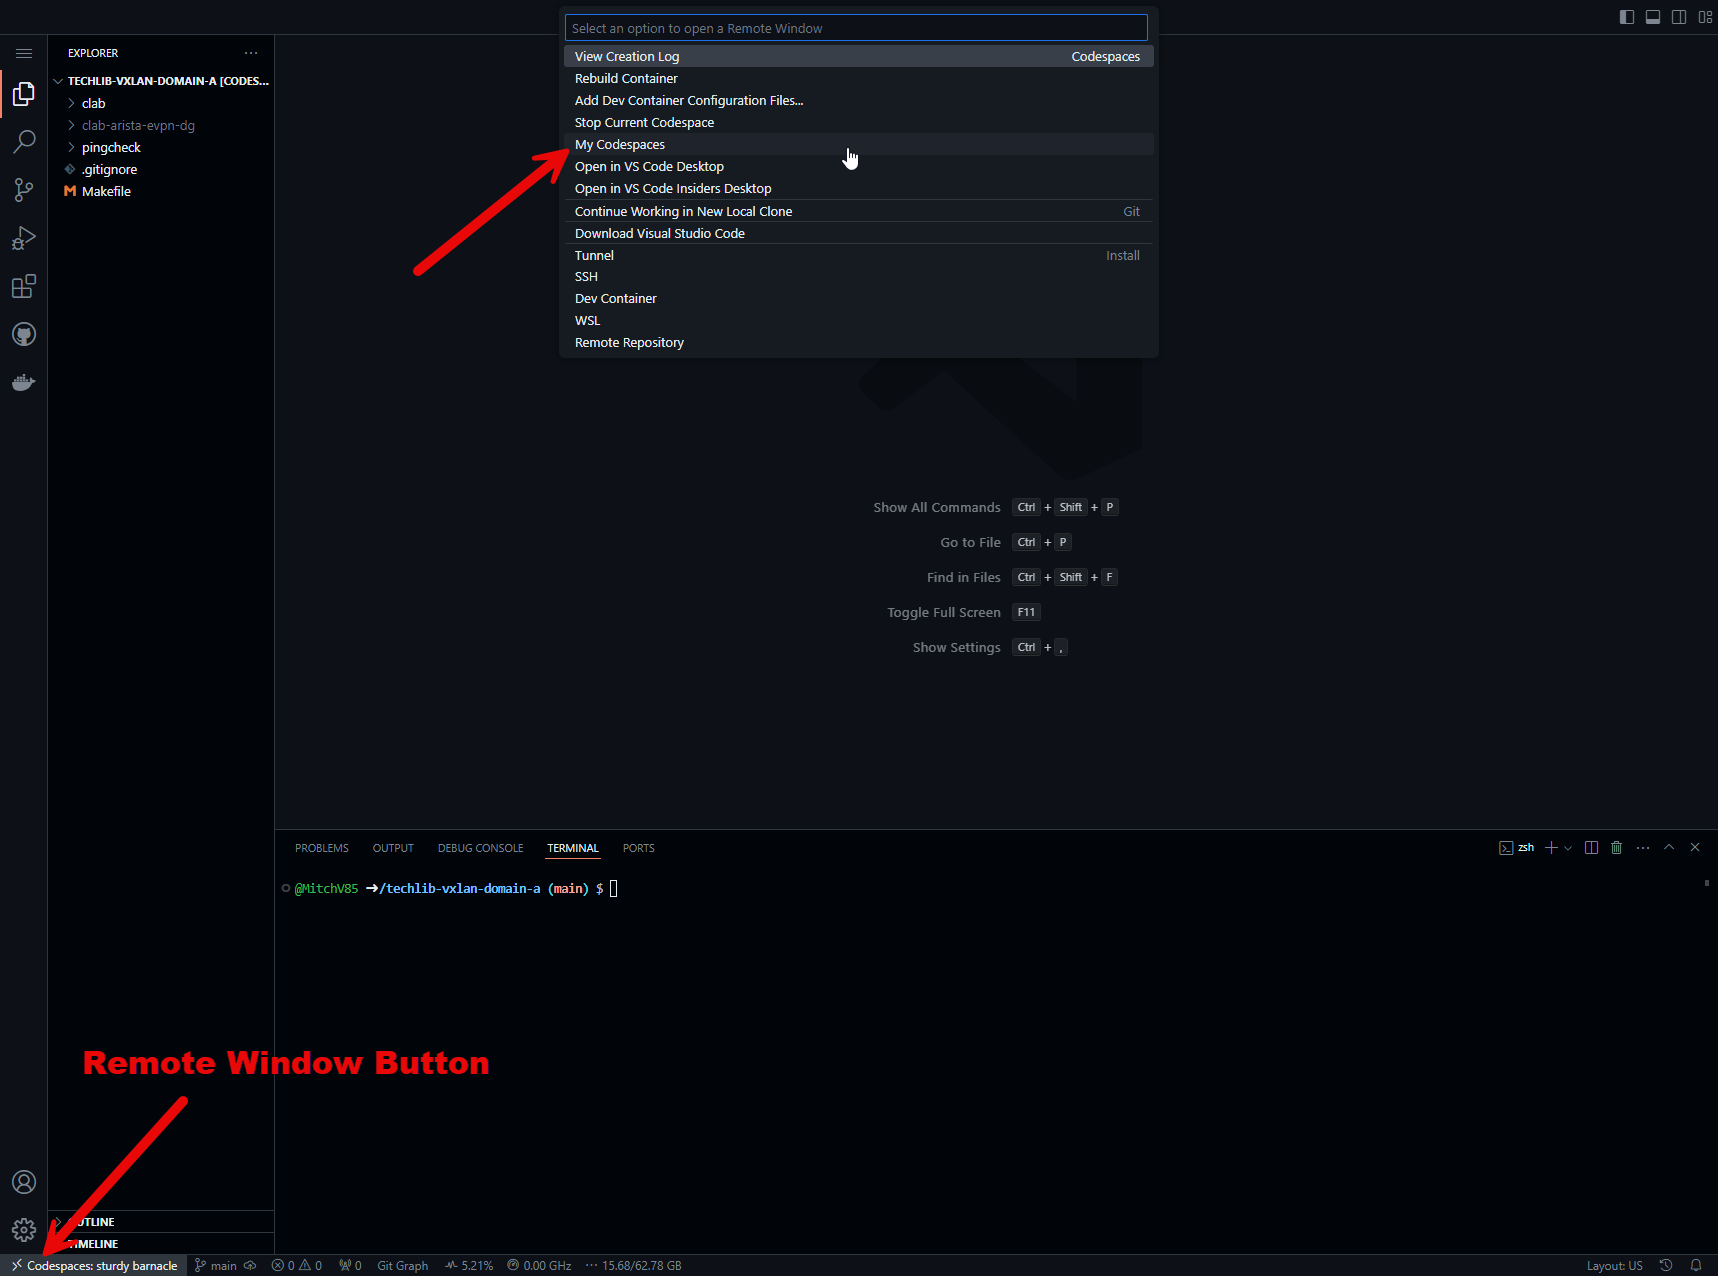Select Continue Working in New Local Clone

tap(859, 211)
